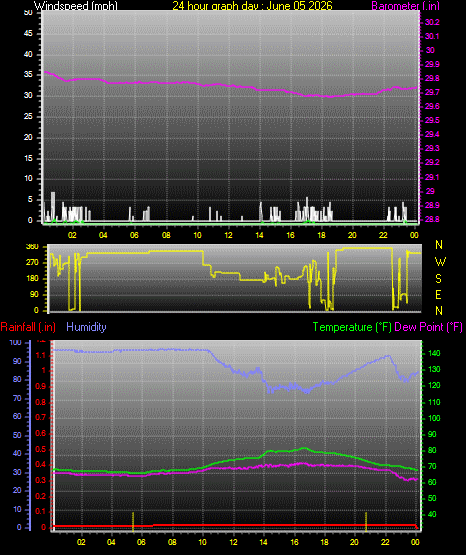The image size is (466, 555).
Task: Click the Temperature (°F) legend label
Action: pos(352,327)
